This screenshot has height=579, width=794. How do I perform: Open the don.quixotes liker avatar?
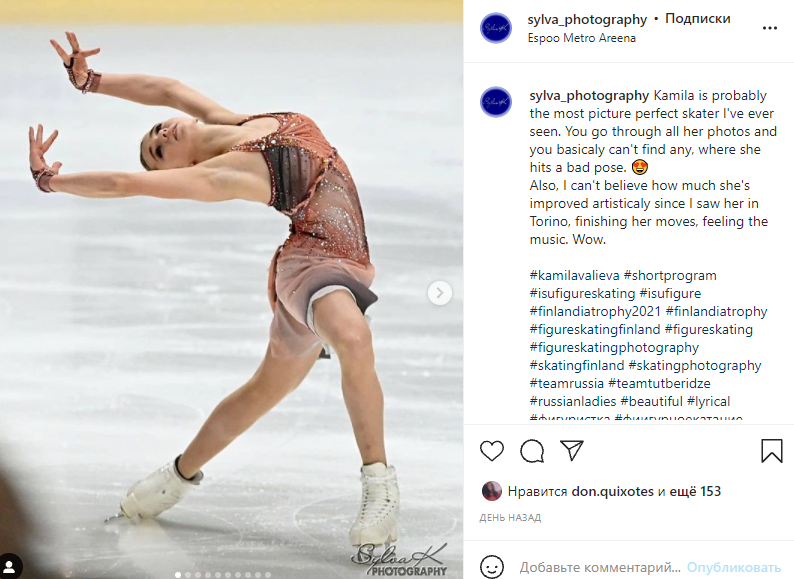click(x=491, y=491)
